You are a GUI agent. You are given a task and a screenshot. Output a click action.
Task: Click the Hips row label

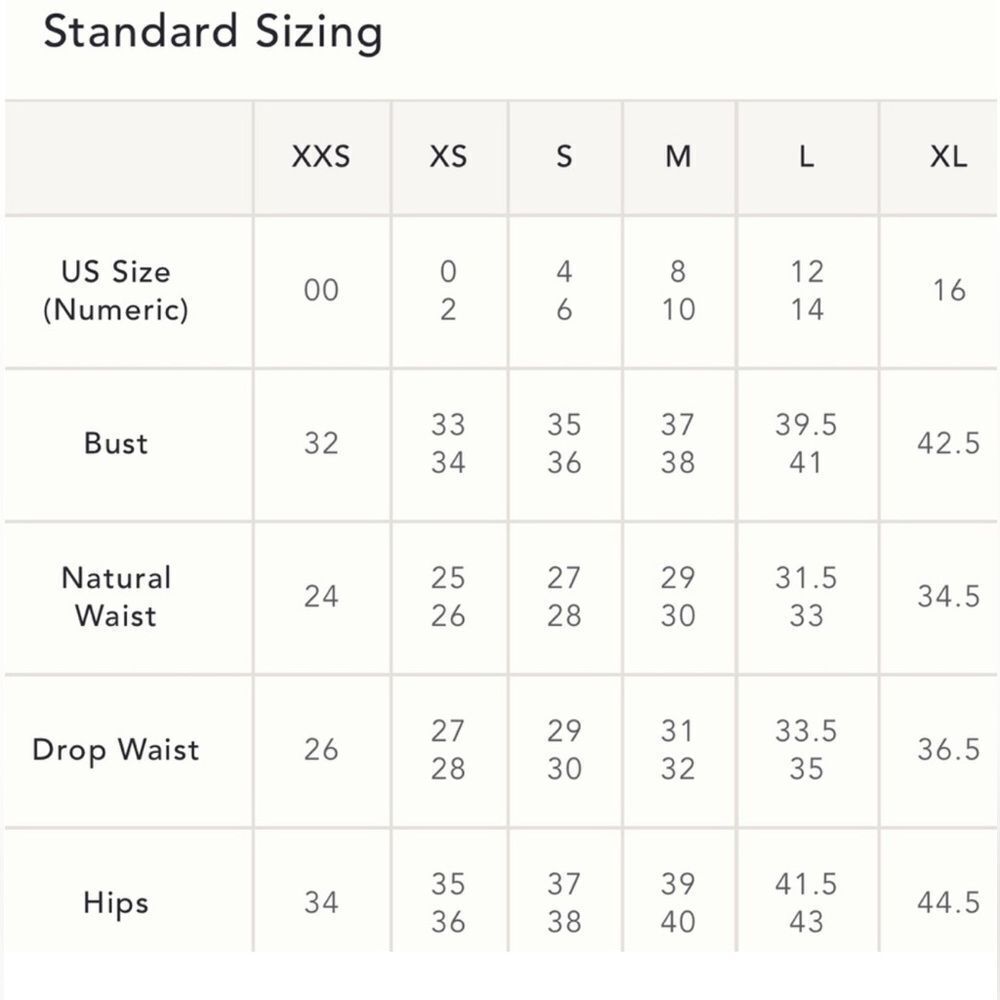click(116, 902)
